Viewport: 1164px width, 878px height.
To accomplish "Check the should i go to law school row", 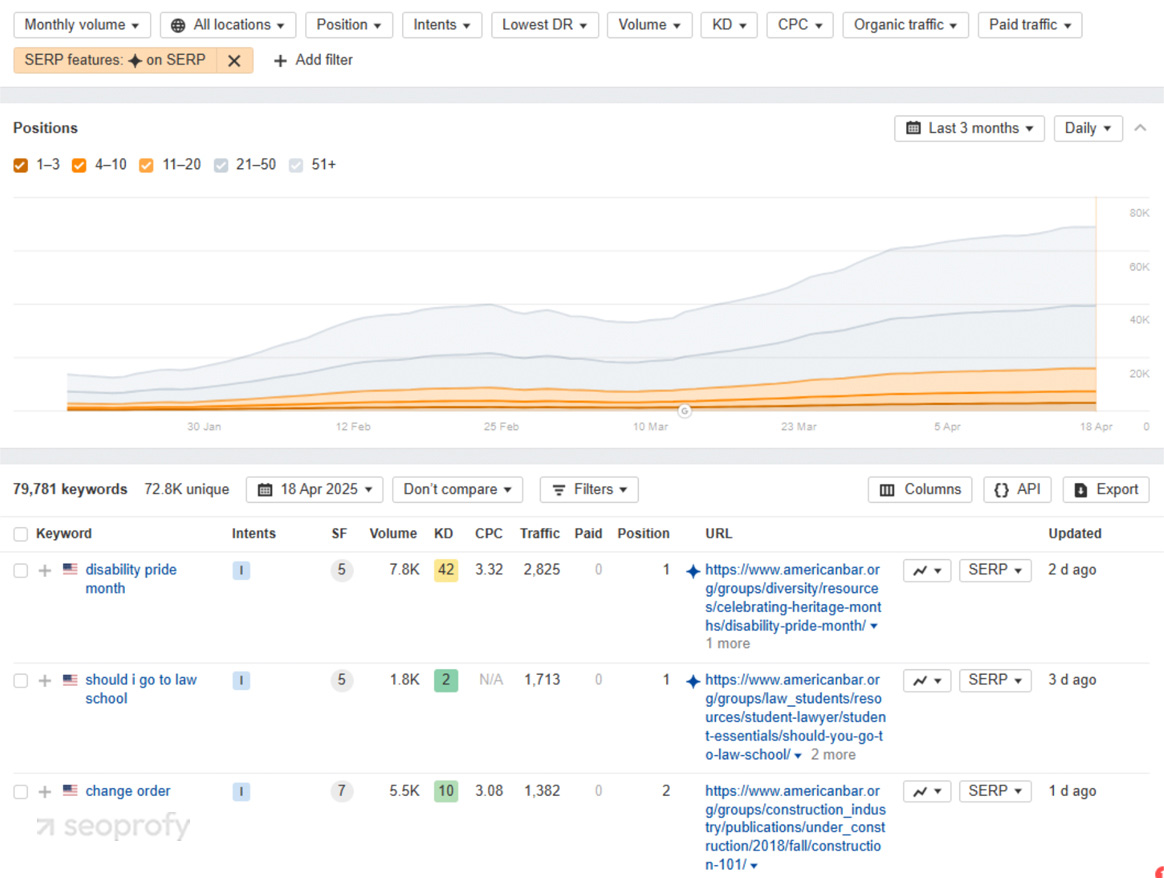I will pyautogui.click(x=21, y=681).
